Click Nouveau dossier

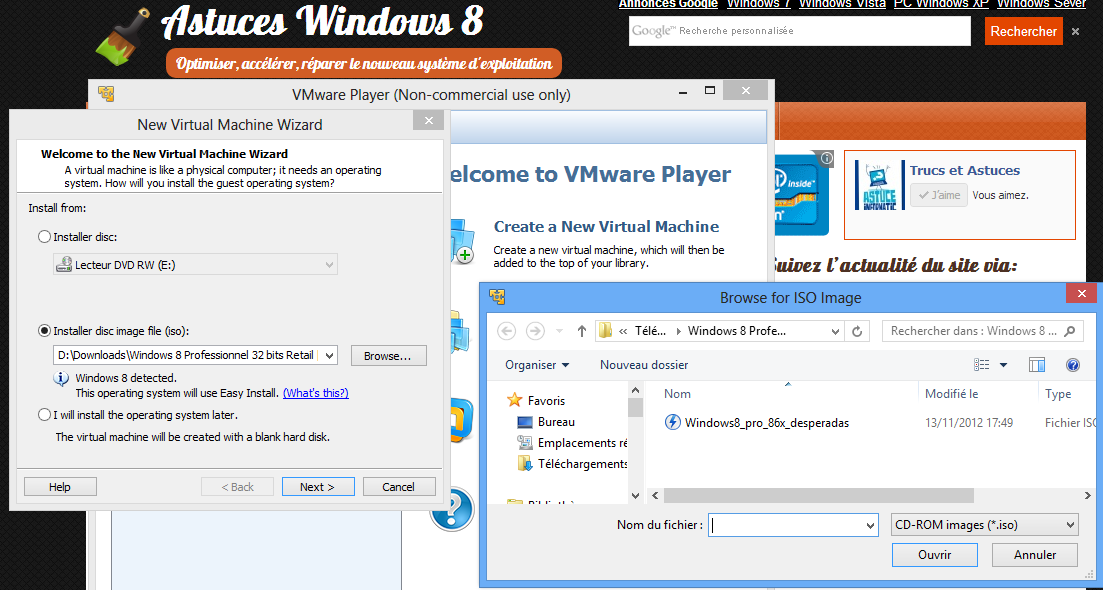[x=644, y=365]
